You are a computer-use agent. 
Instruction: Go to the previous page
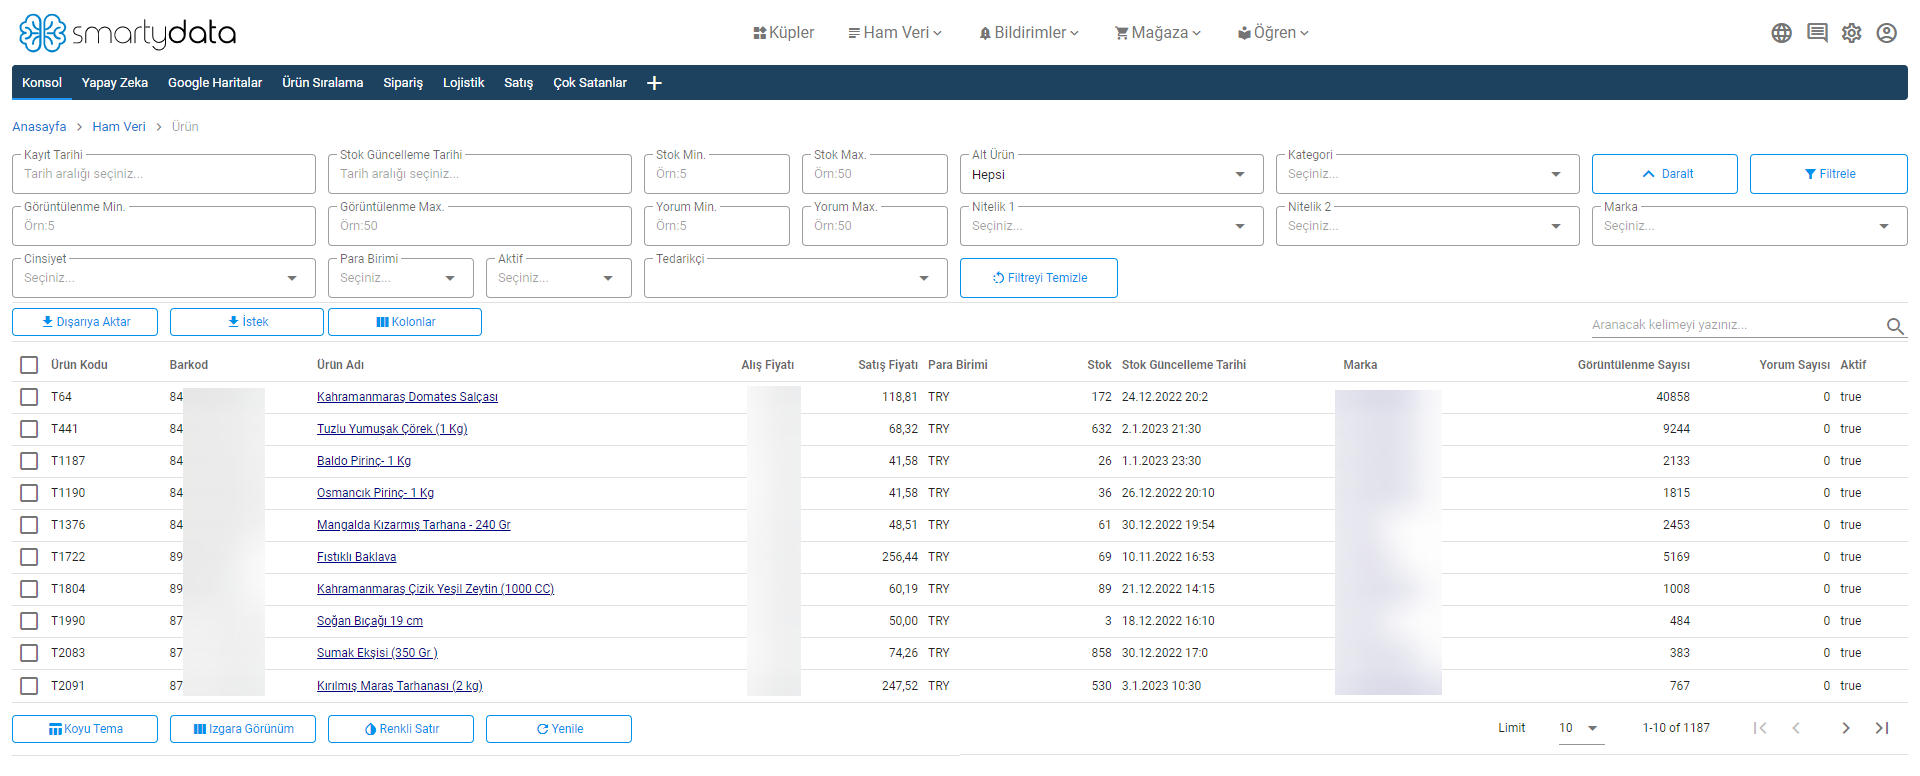click(1796, 728)
